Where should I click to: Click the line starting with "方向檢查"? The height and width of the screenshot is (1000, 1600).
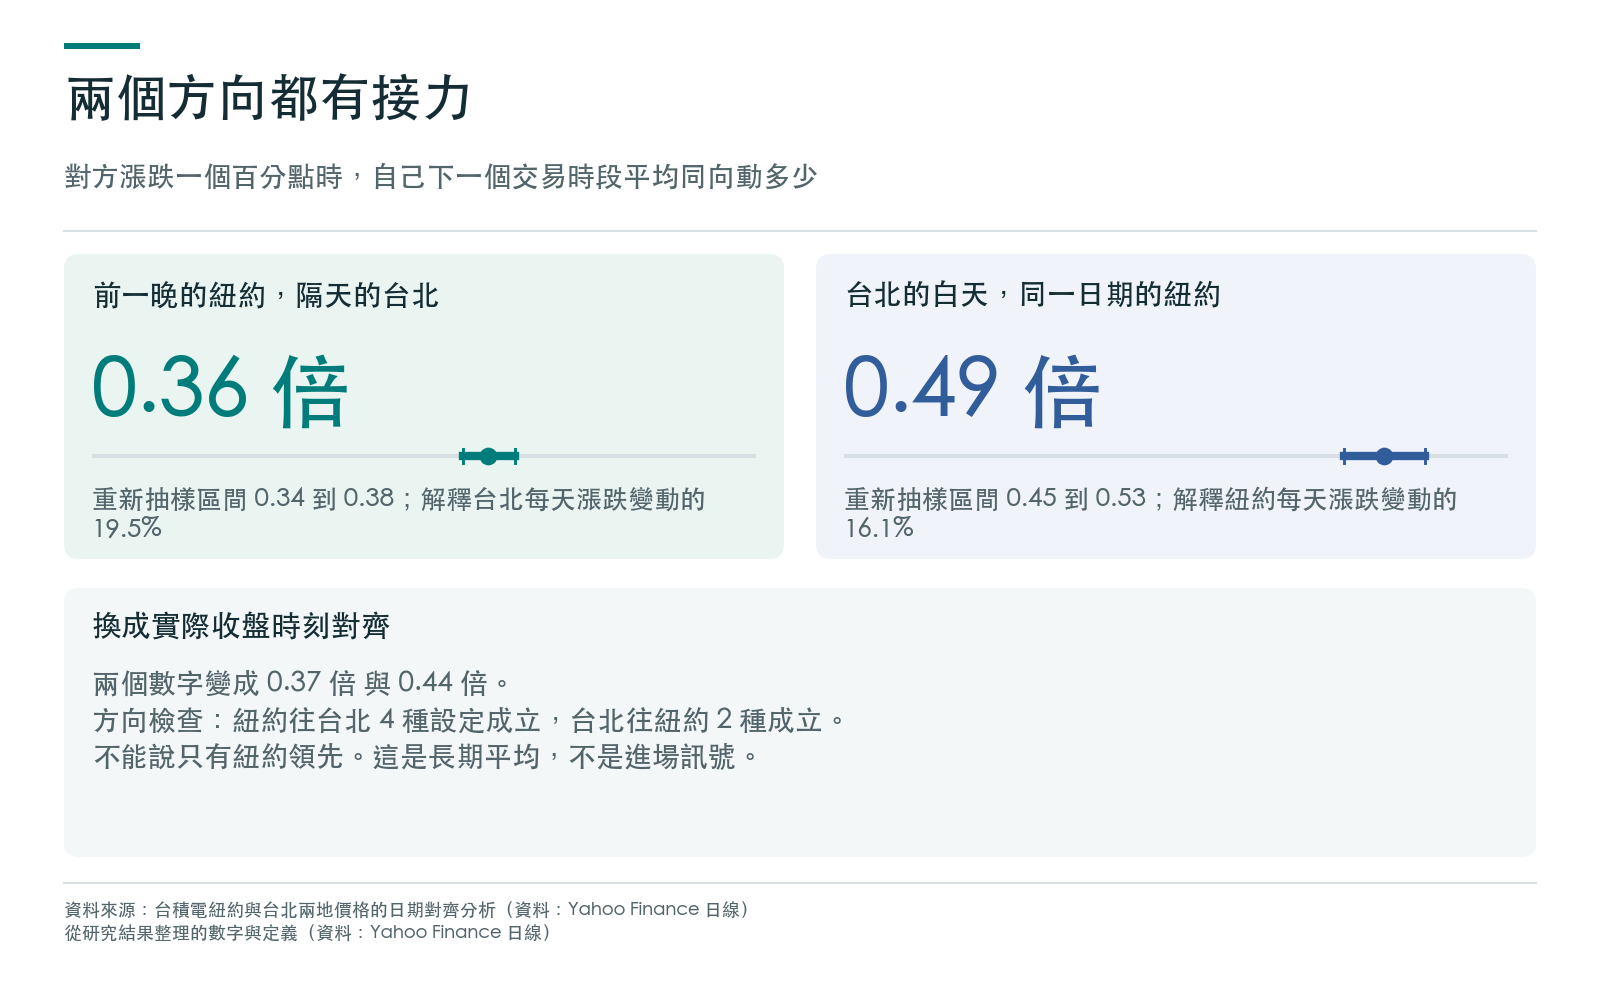click(x=469, y=720)
